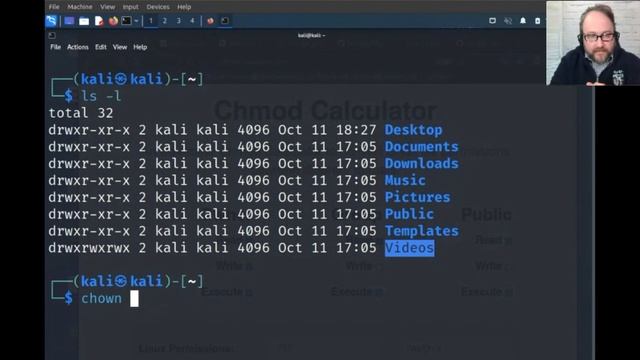640x360 pixels.
Task: Click the Templates directory name
Action: click(422, 231)
